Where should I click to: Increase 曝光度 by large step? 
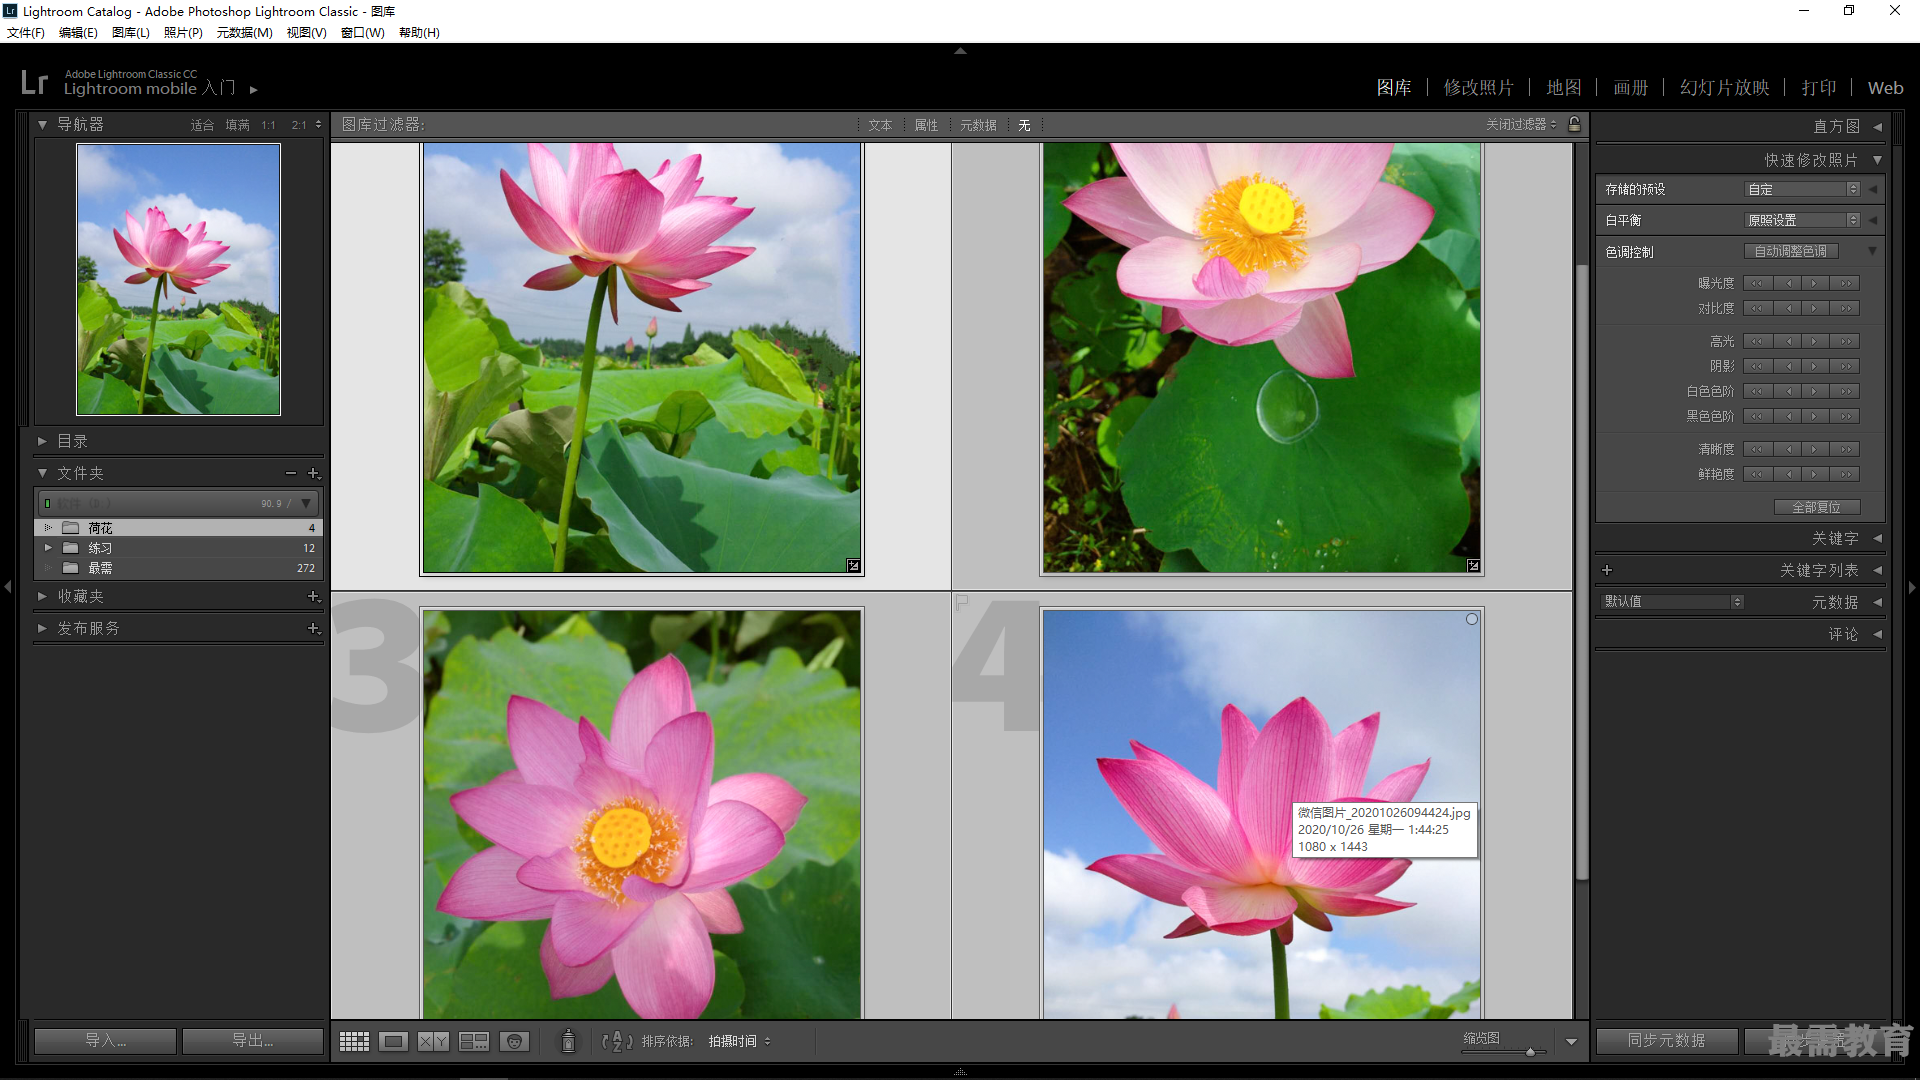click(1846, 283)
